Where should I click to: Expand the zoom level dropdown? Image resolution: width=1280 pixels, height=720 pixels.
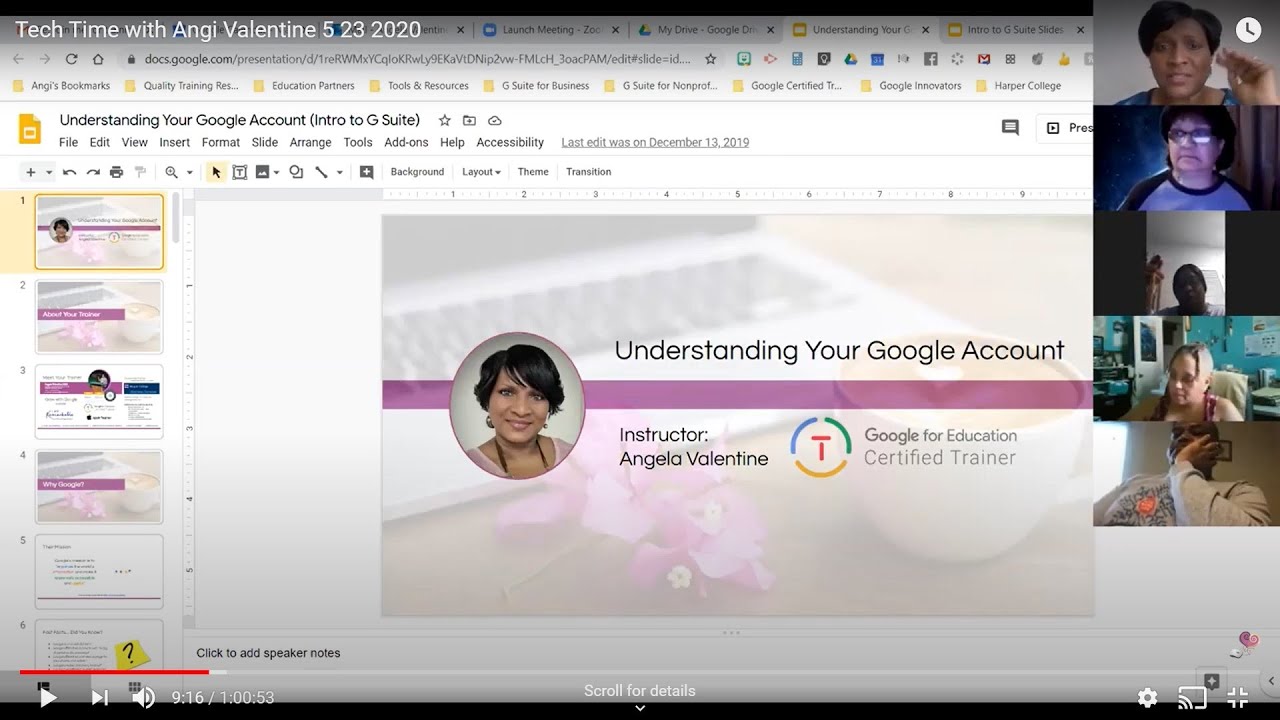[189, 172]
